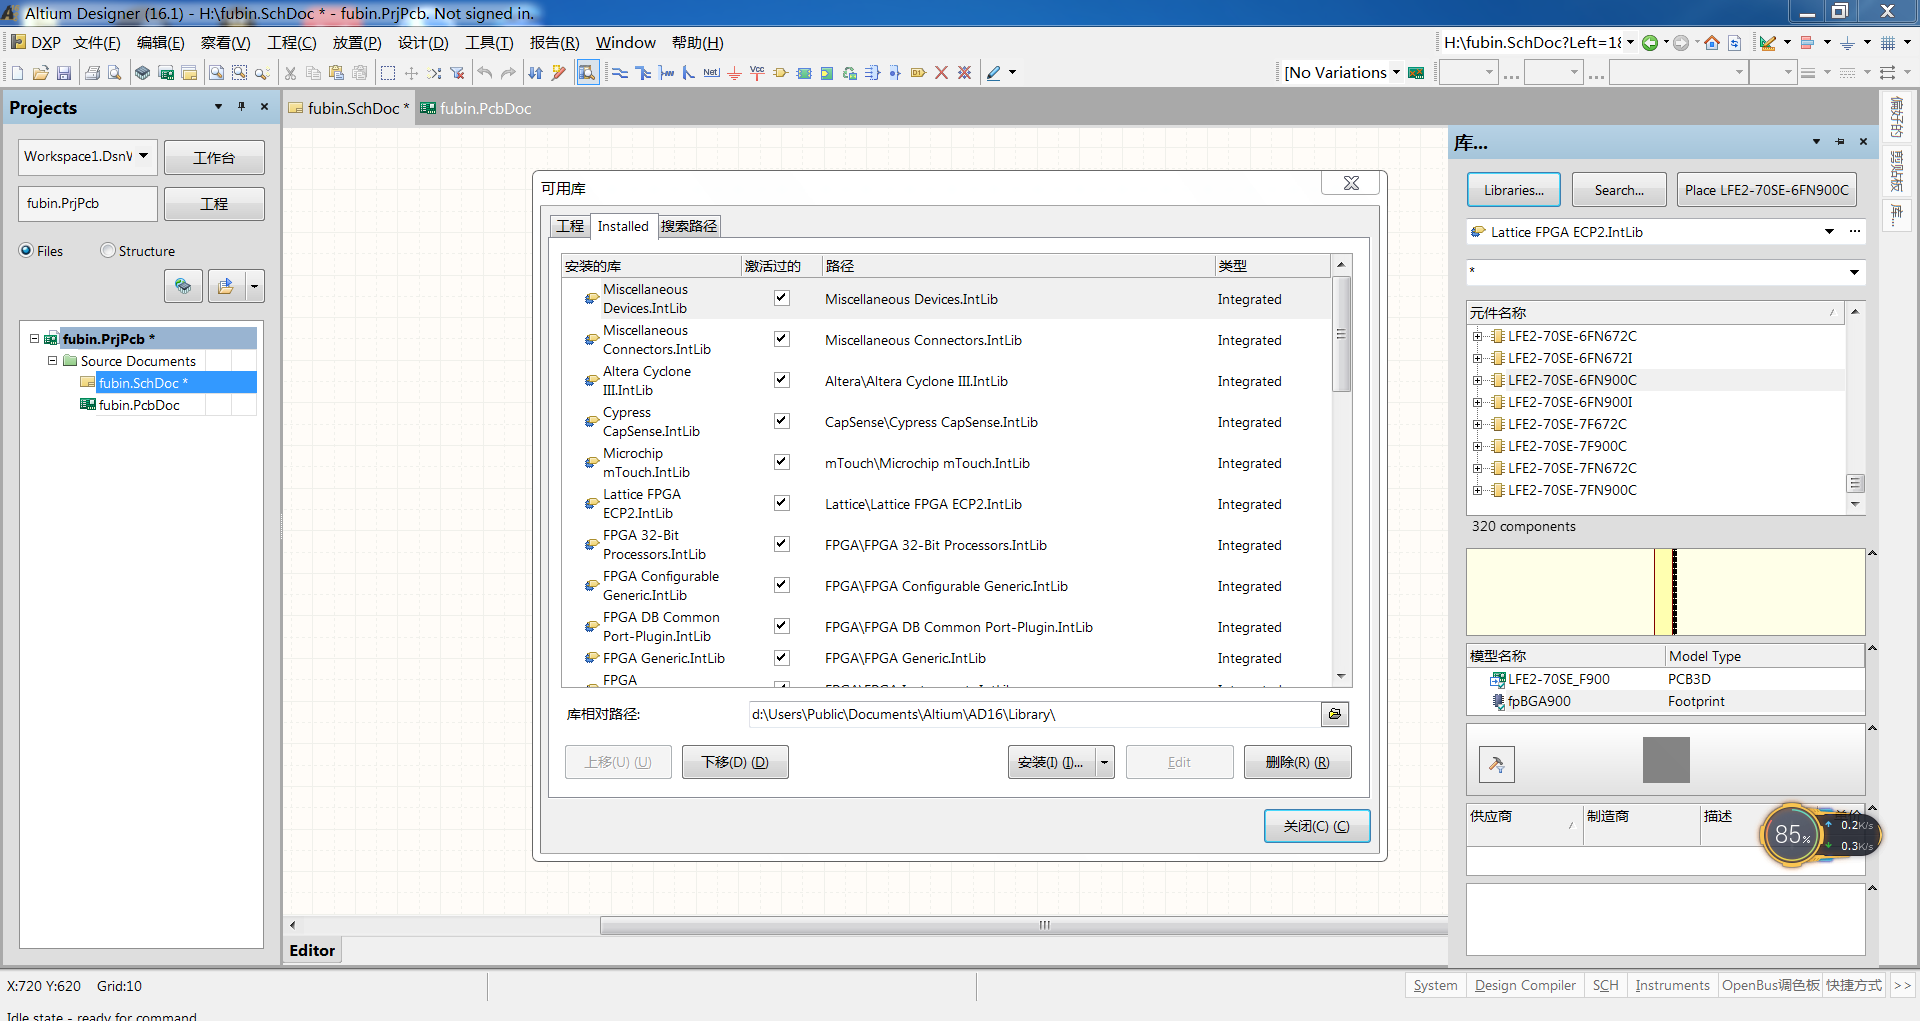
Task: Select the Place Bus tool
Action: (643, 73)
